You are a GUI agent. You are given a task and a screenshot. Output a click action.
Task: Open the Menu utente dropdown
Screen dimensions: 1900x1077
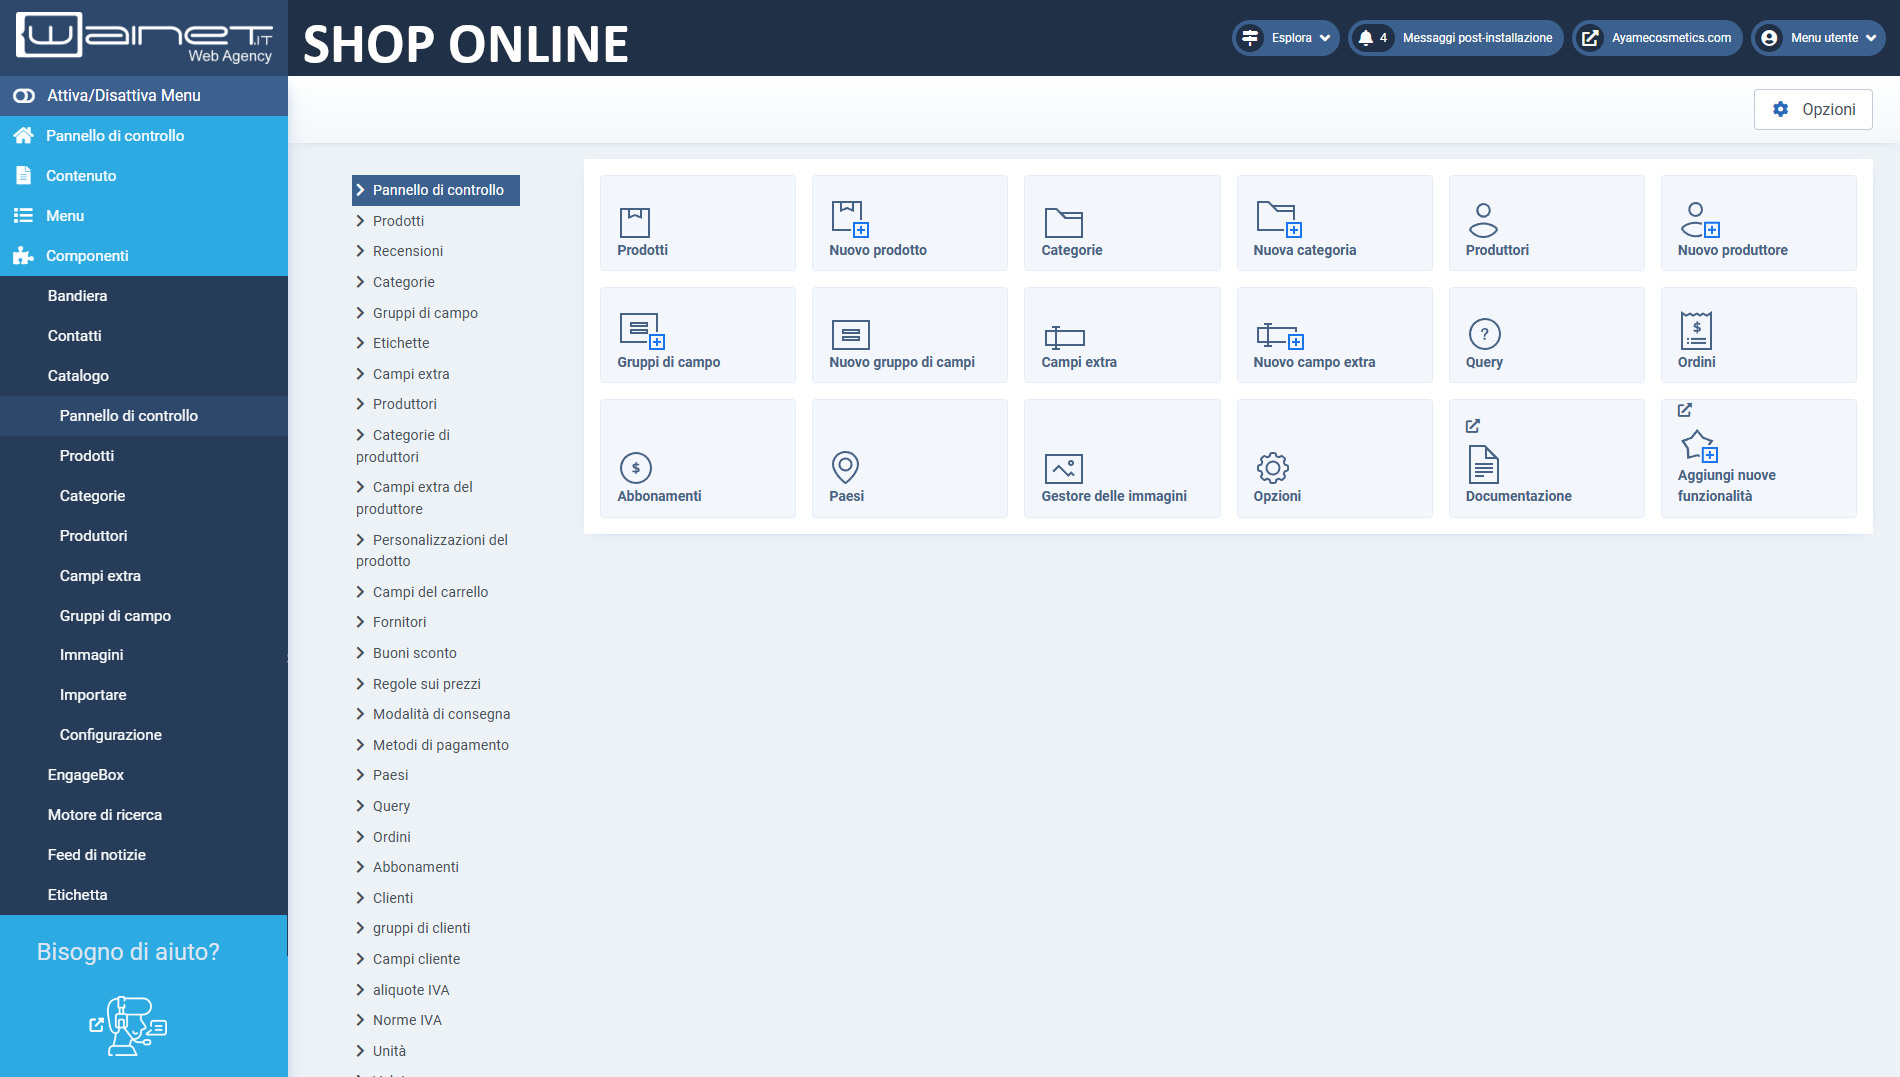pos(1818,38)
